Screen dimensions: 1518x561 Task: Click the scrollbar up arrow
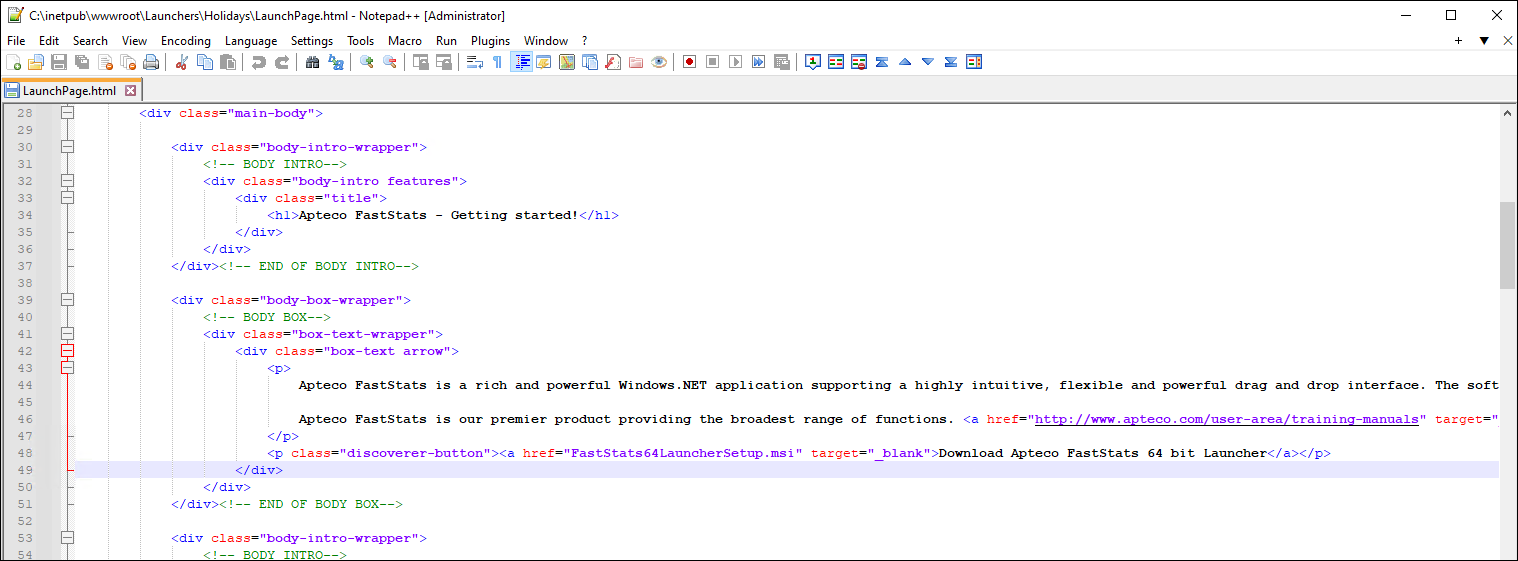click(1507, 113)
